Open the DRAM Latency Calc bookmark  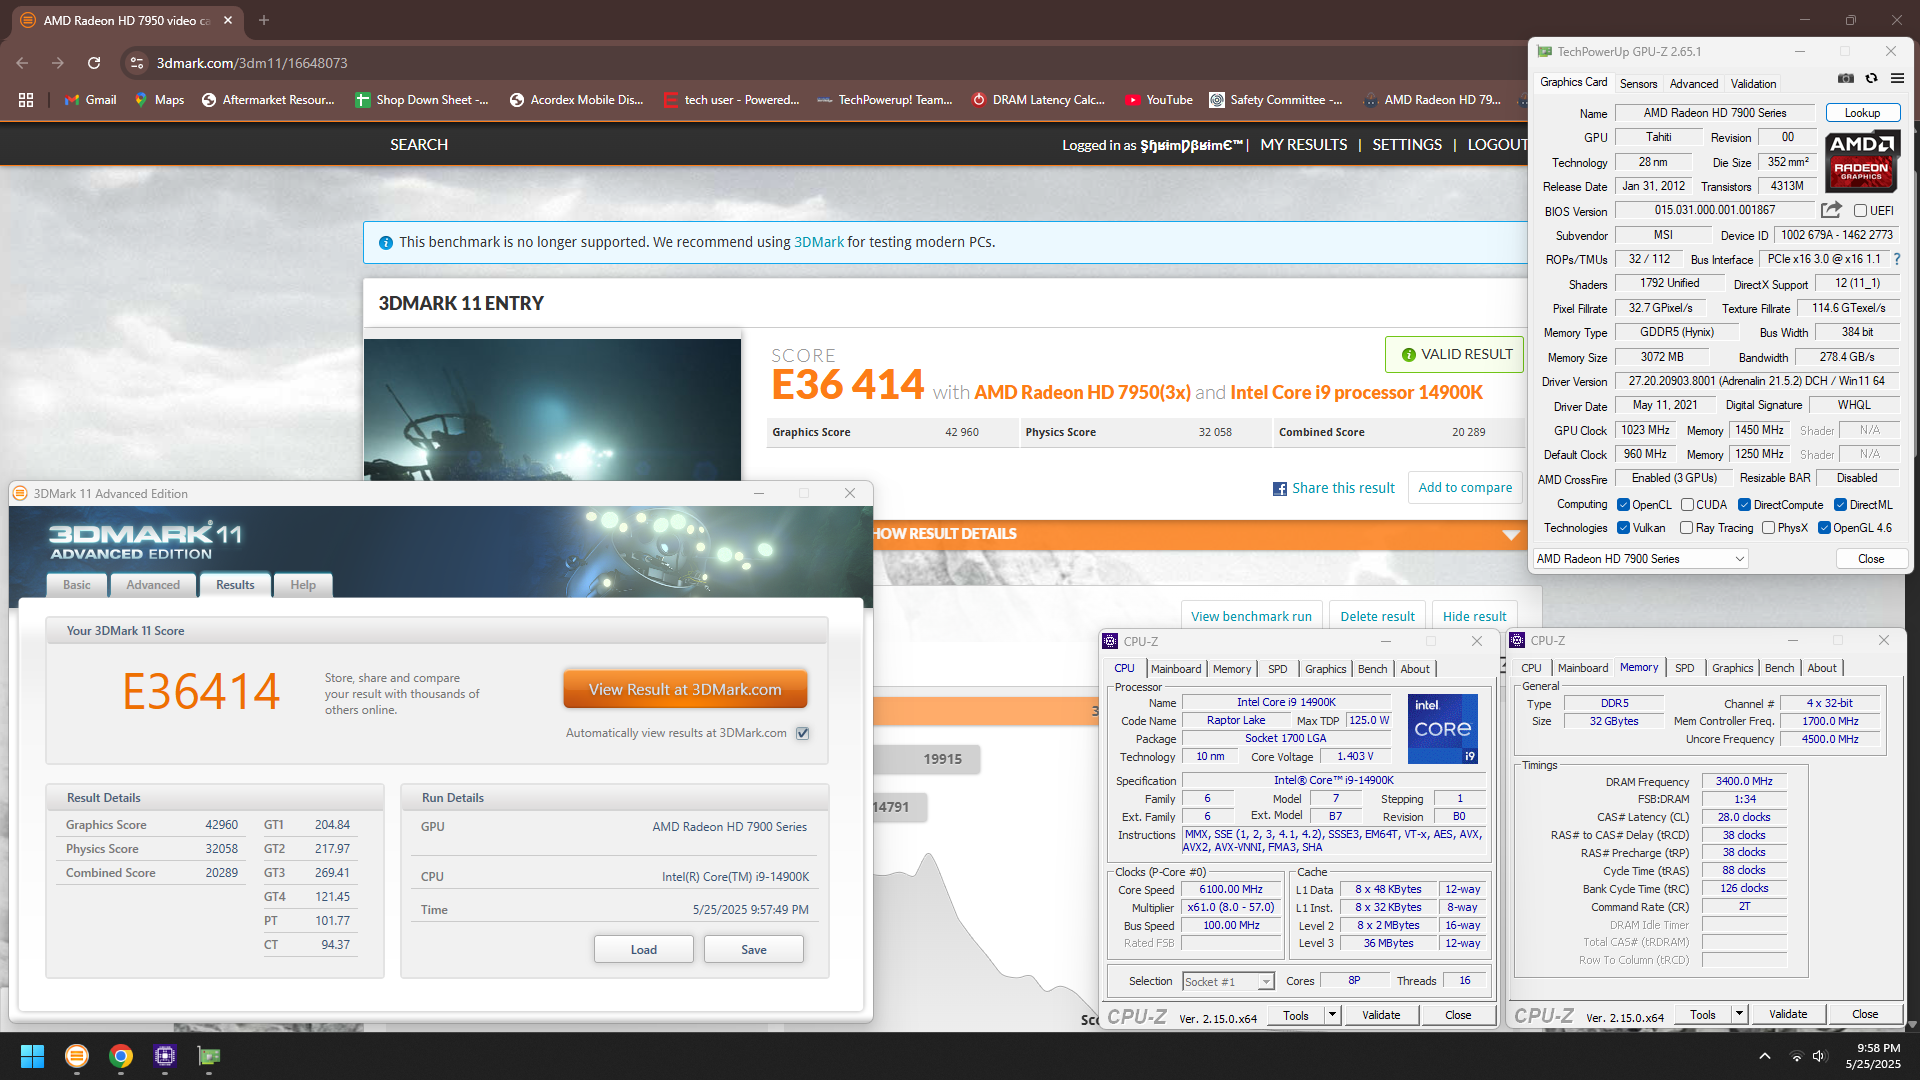[x=1038, y=100]
